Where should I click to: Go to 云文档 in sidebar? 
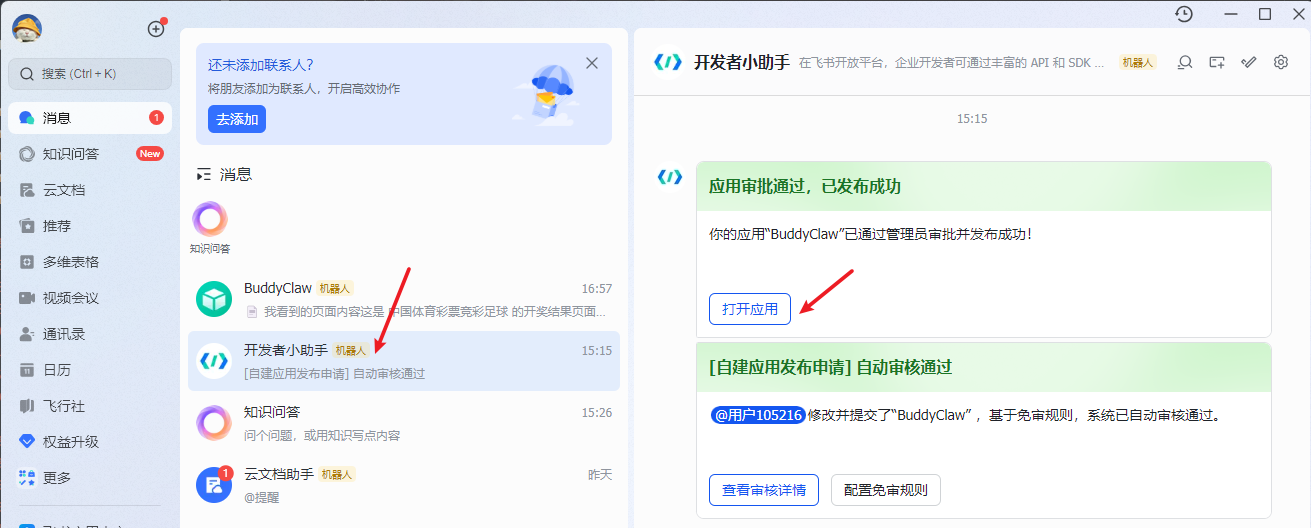pos(90,190)
